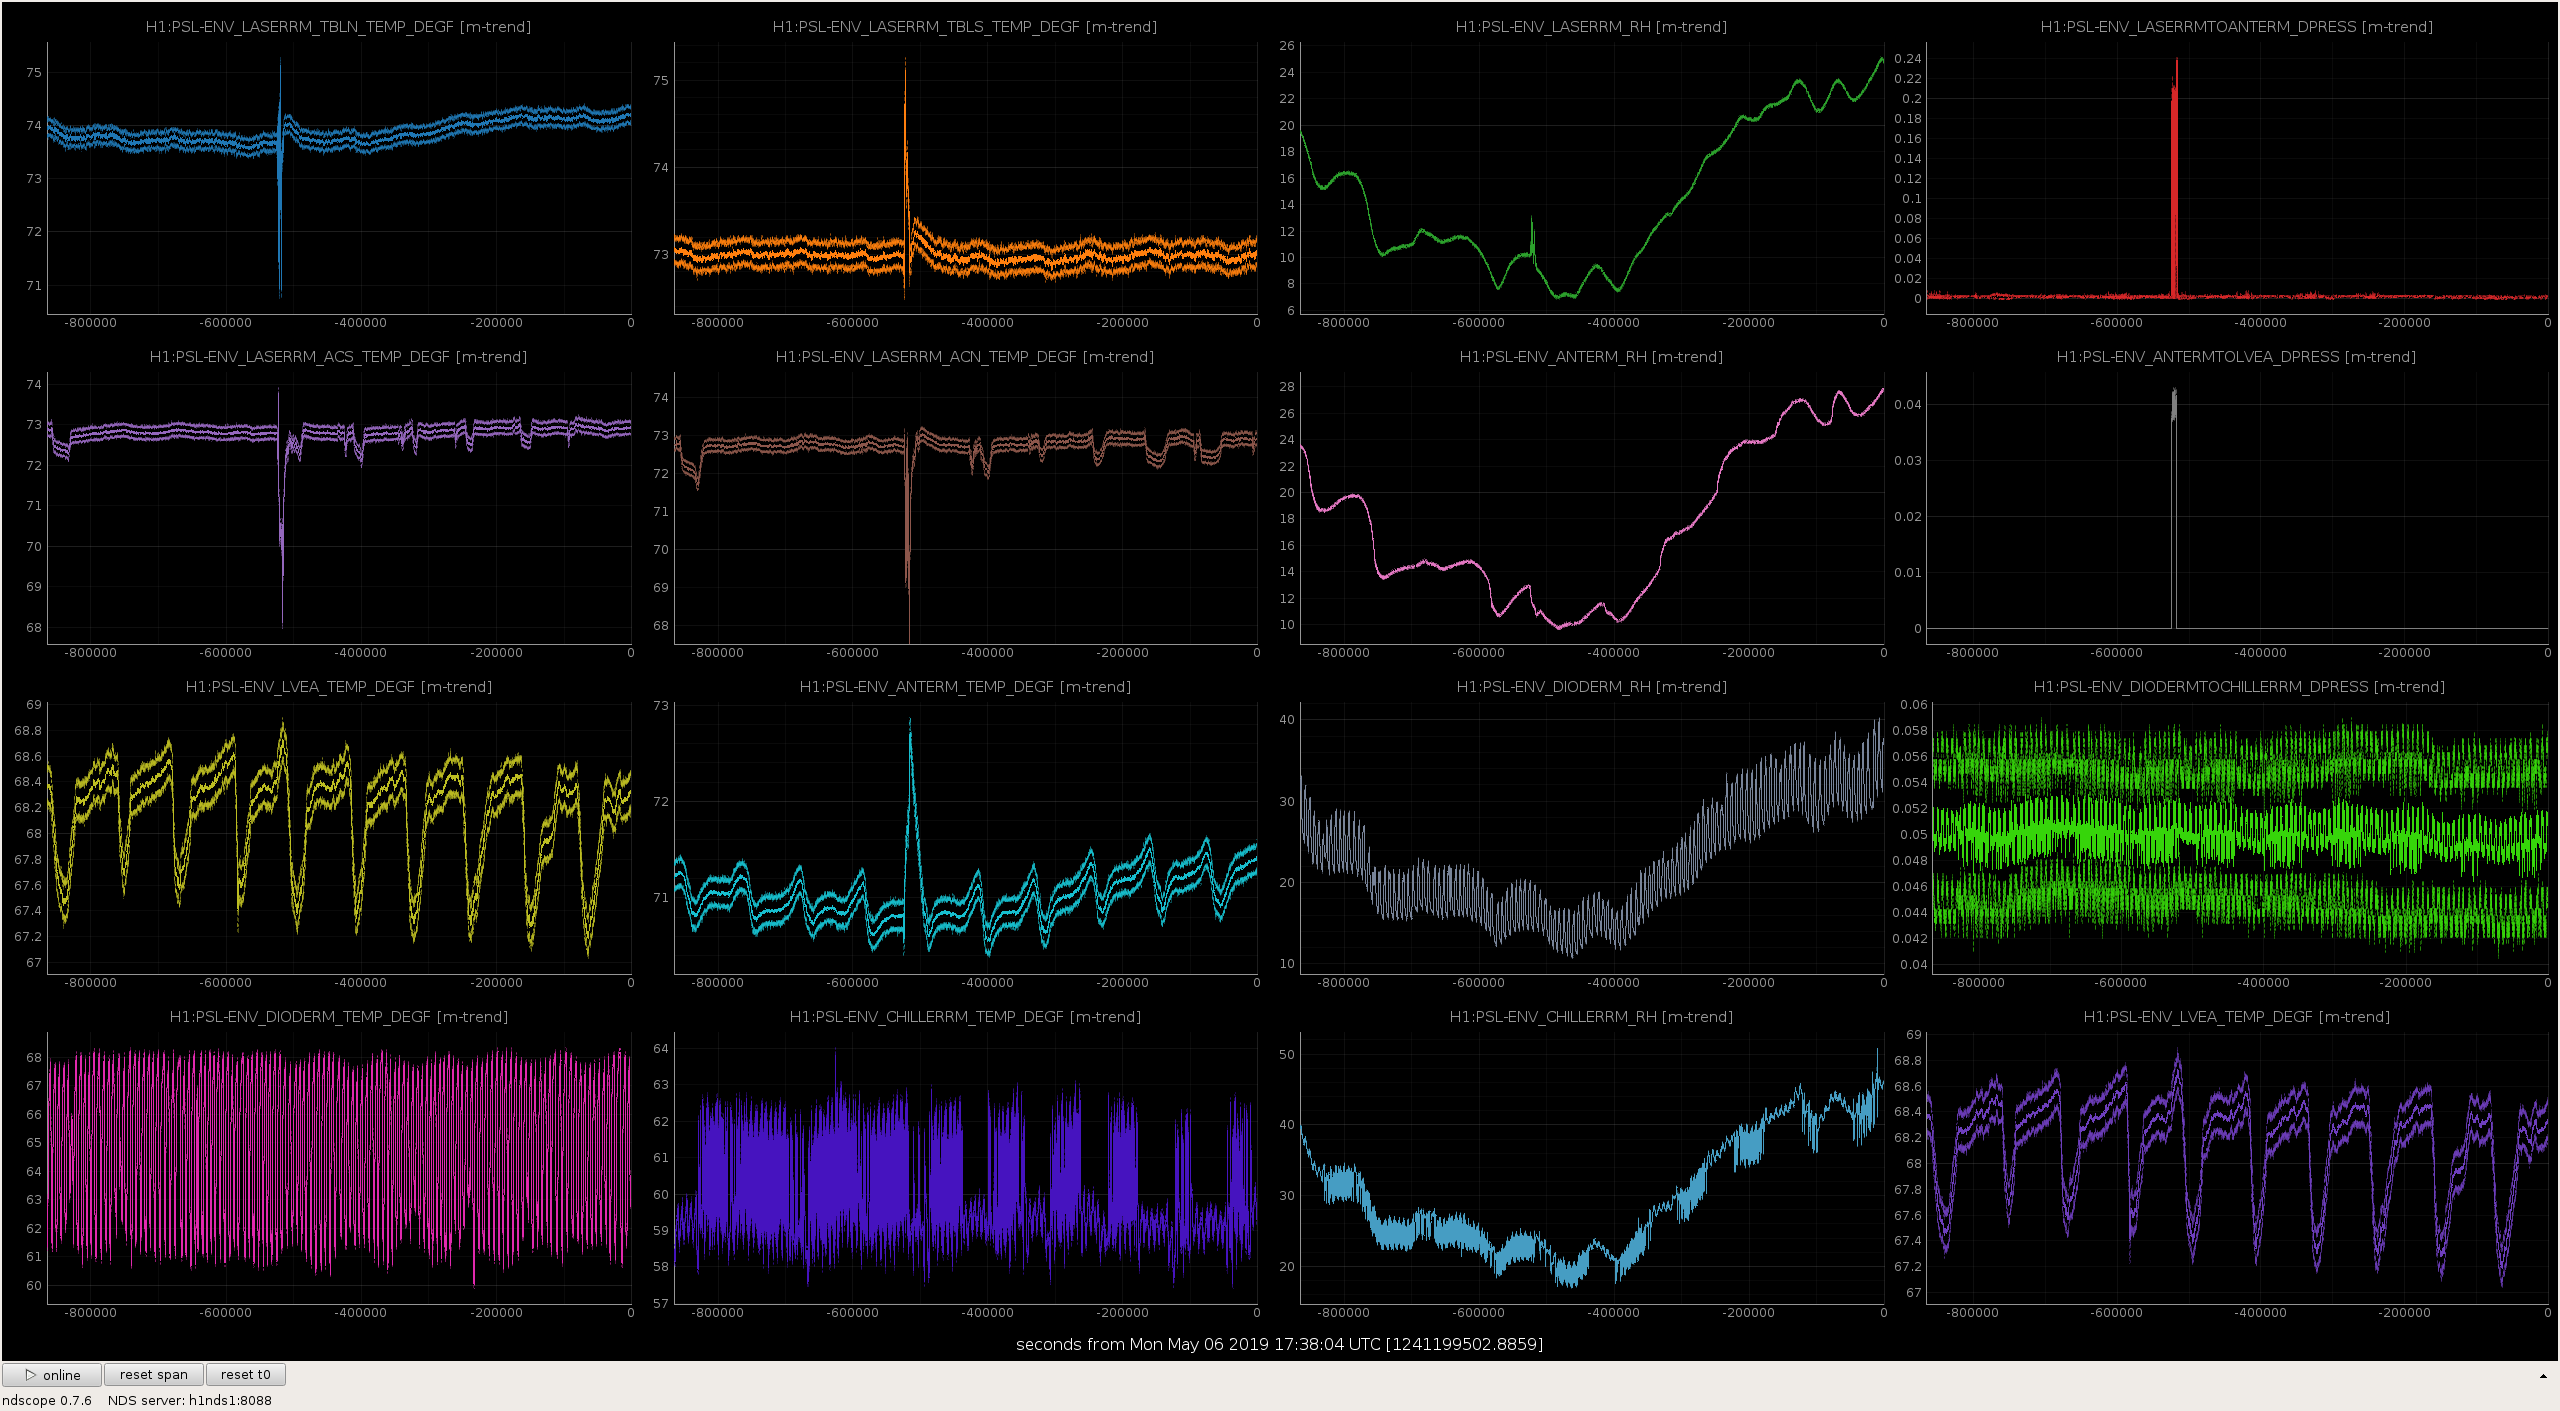Image resolution: width=2560 pixels, height=1411 pixels.
Task: Select the ANTERM_TEMP_DEGF plot title
Action: click(964, 687)
